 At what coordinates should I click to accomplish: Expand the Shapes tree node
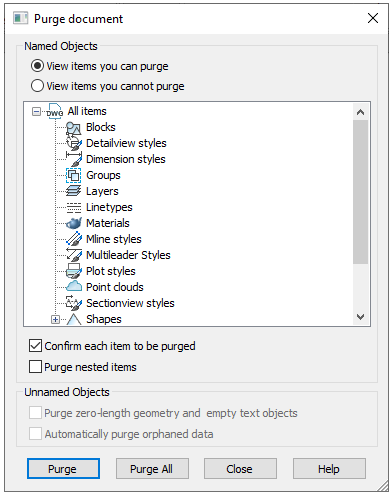(55, 319)
